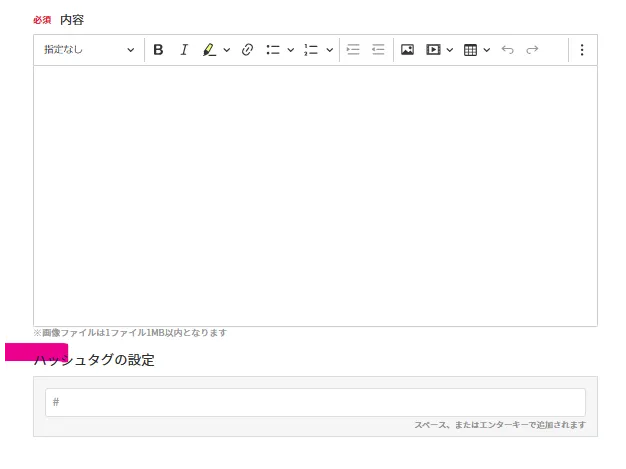Show more toolbar items
The height and width of the screenshot is (469, 626).
point(582,50)
